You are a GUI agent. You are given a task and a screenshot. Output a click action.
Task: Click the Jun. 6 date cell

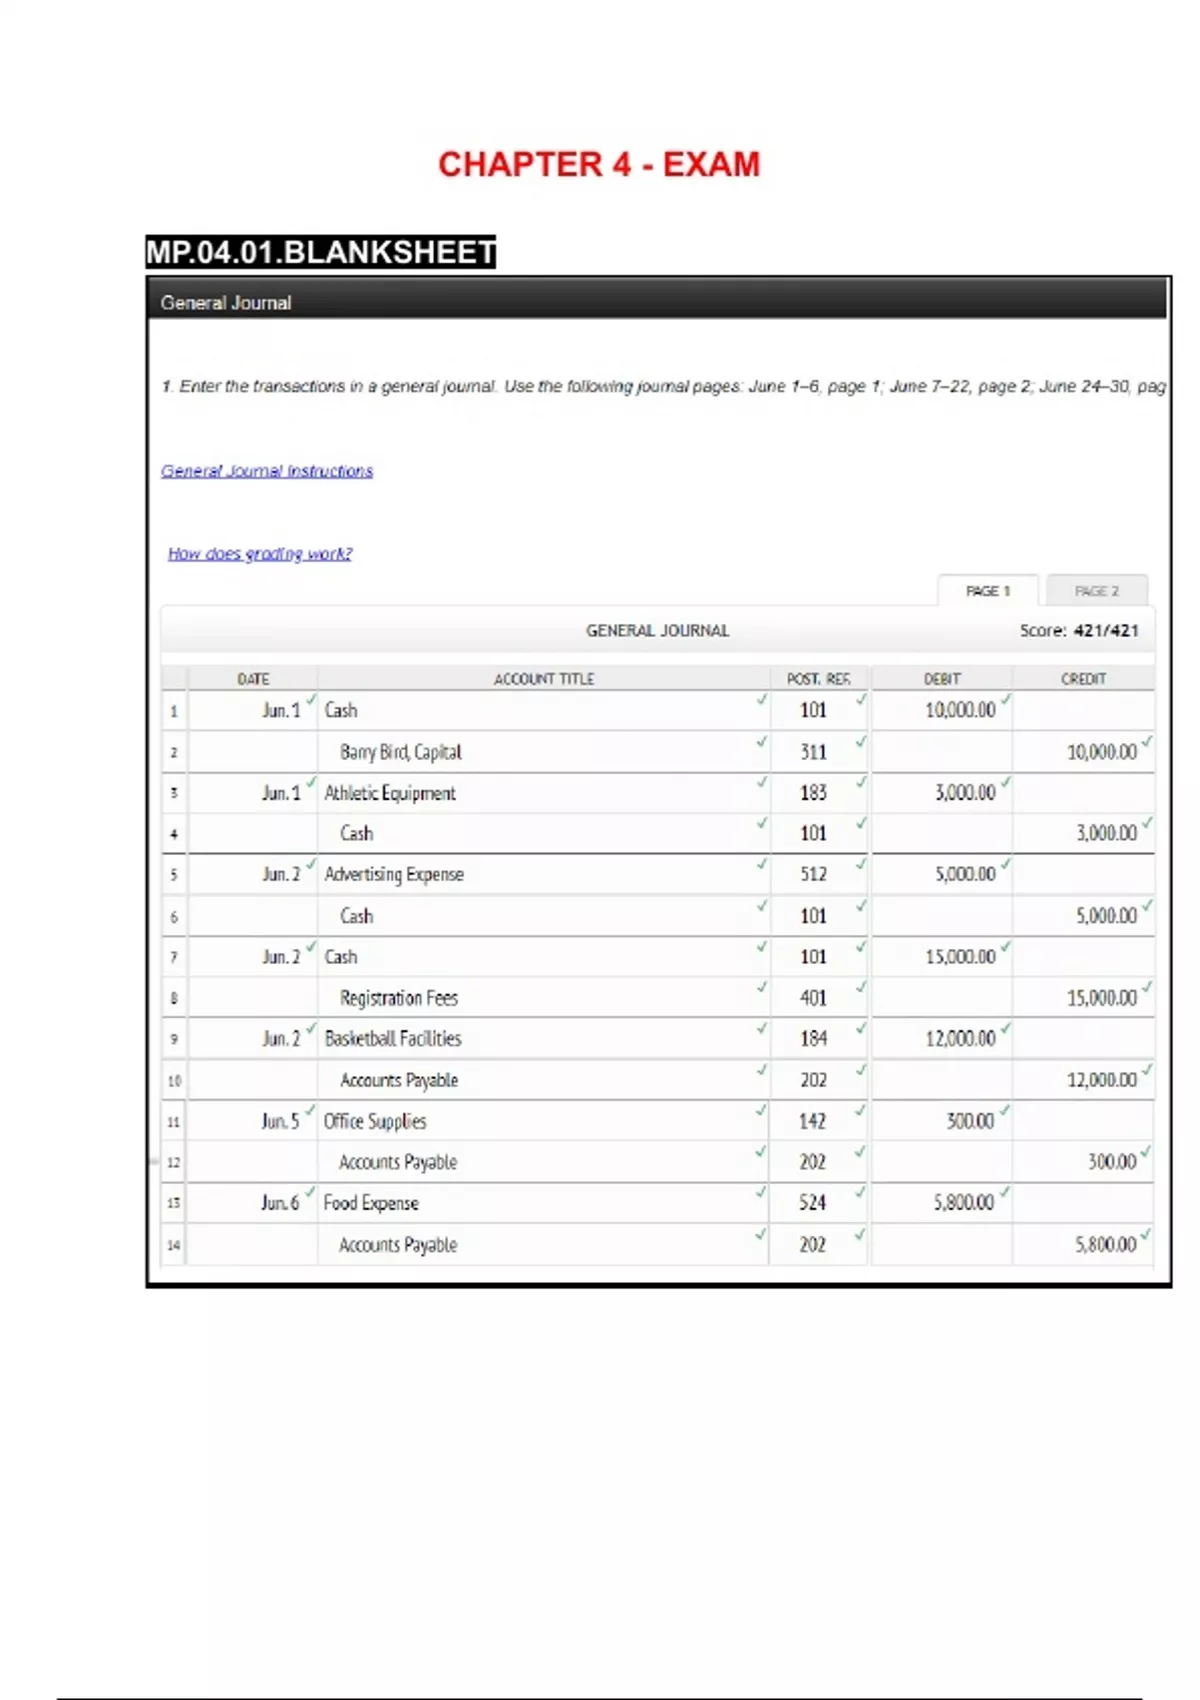pos(280,1203)
